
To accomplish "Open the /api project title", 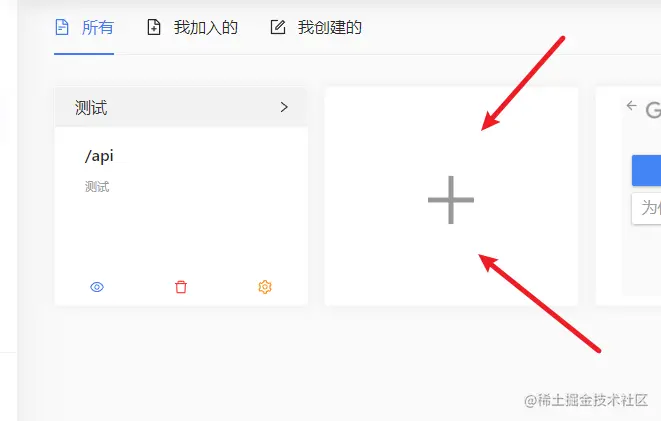I will 99,156.
